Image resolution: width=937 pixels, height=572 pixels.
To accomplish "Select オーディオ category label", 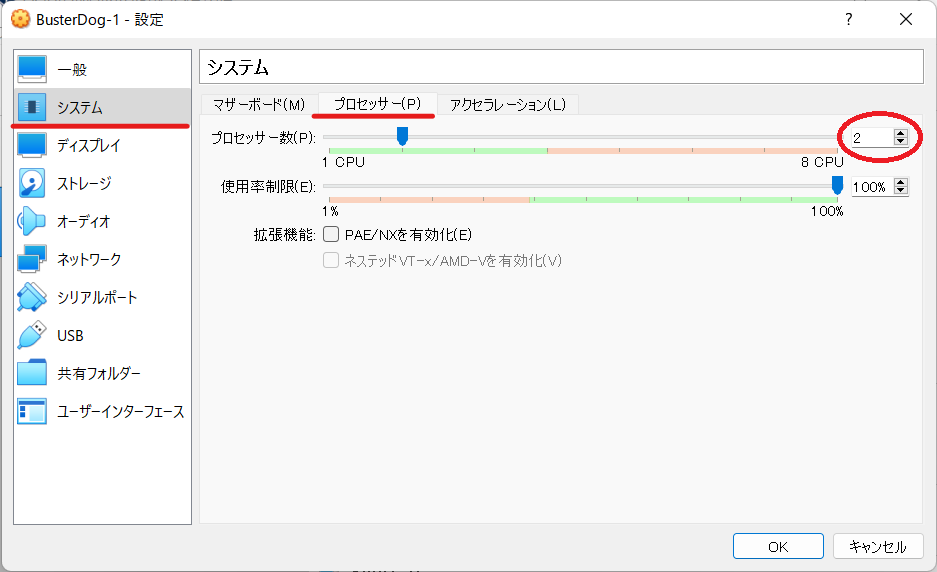I will pyautogui.click(x=84, y=222).
